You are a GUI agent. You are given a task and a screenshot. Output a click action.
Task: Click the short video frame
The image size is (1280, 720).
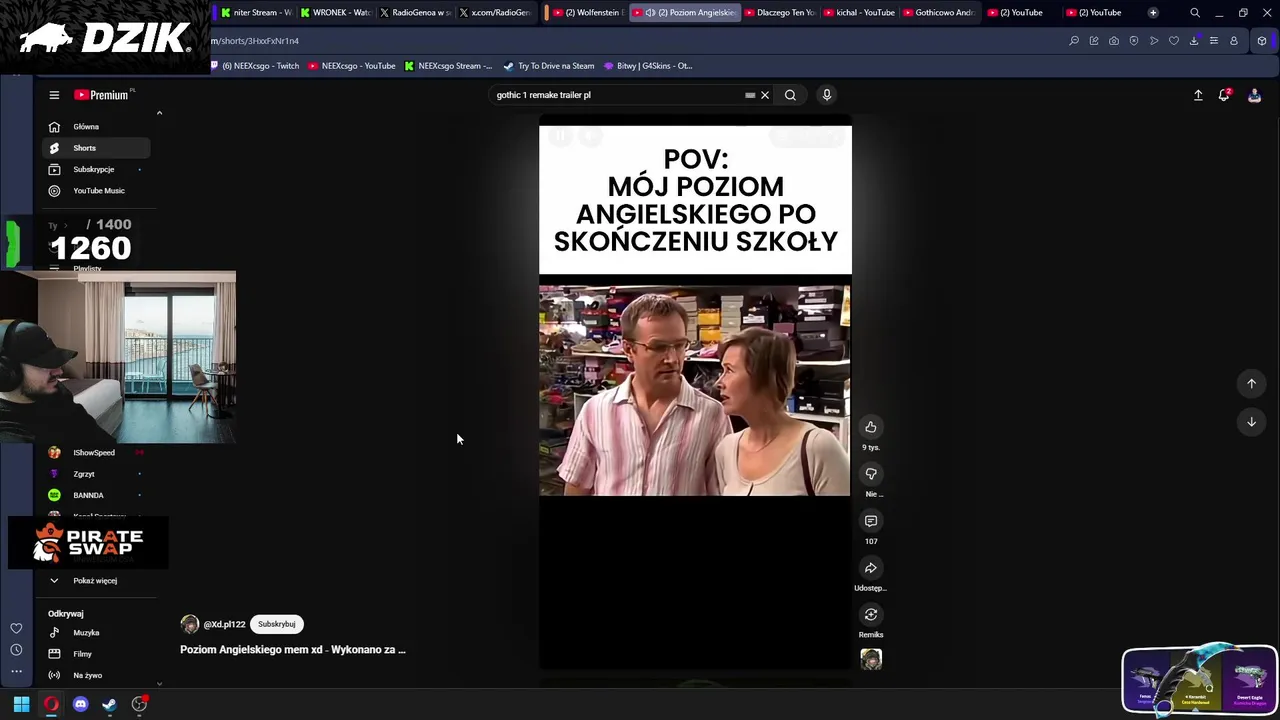(695, 391)
